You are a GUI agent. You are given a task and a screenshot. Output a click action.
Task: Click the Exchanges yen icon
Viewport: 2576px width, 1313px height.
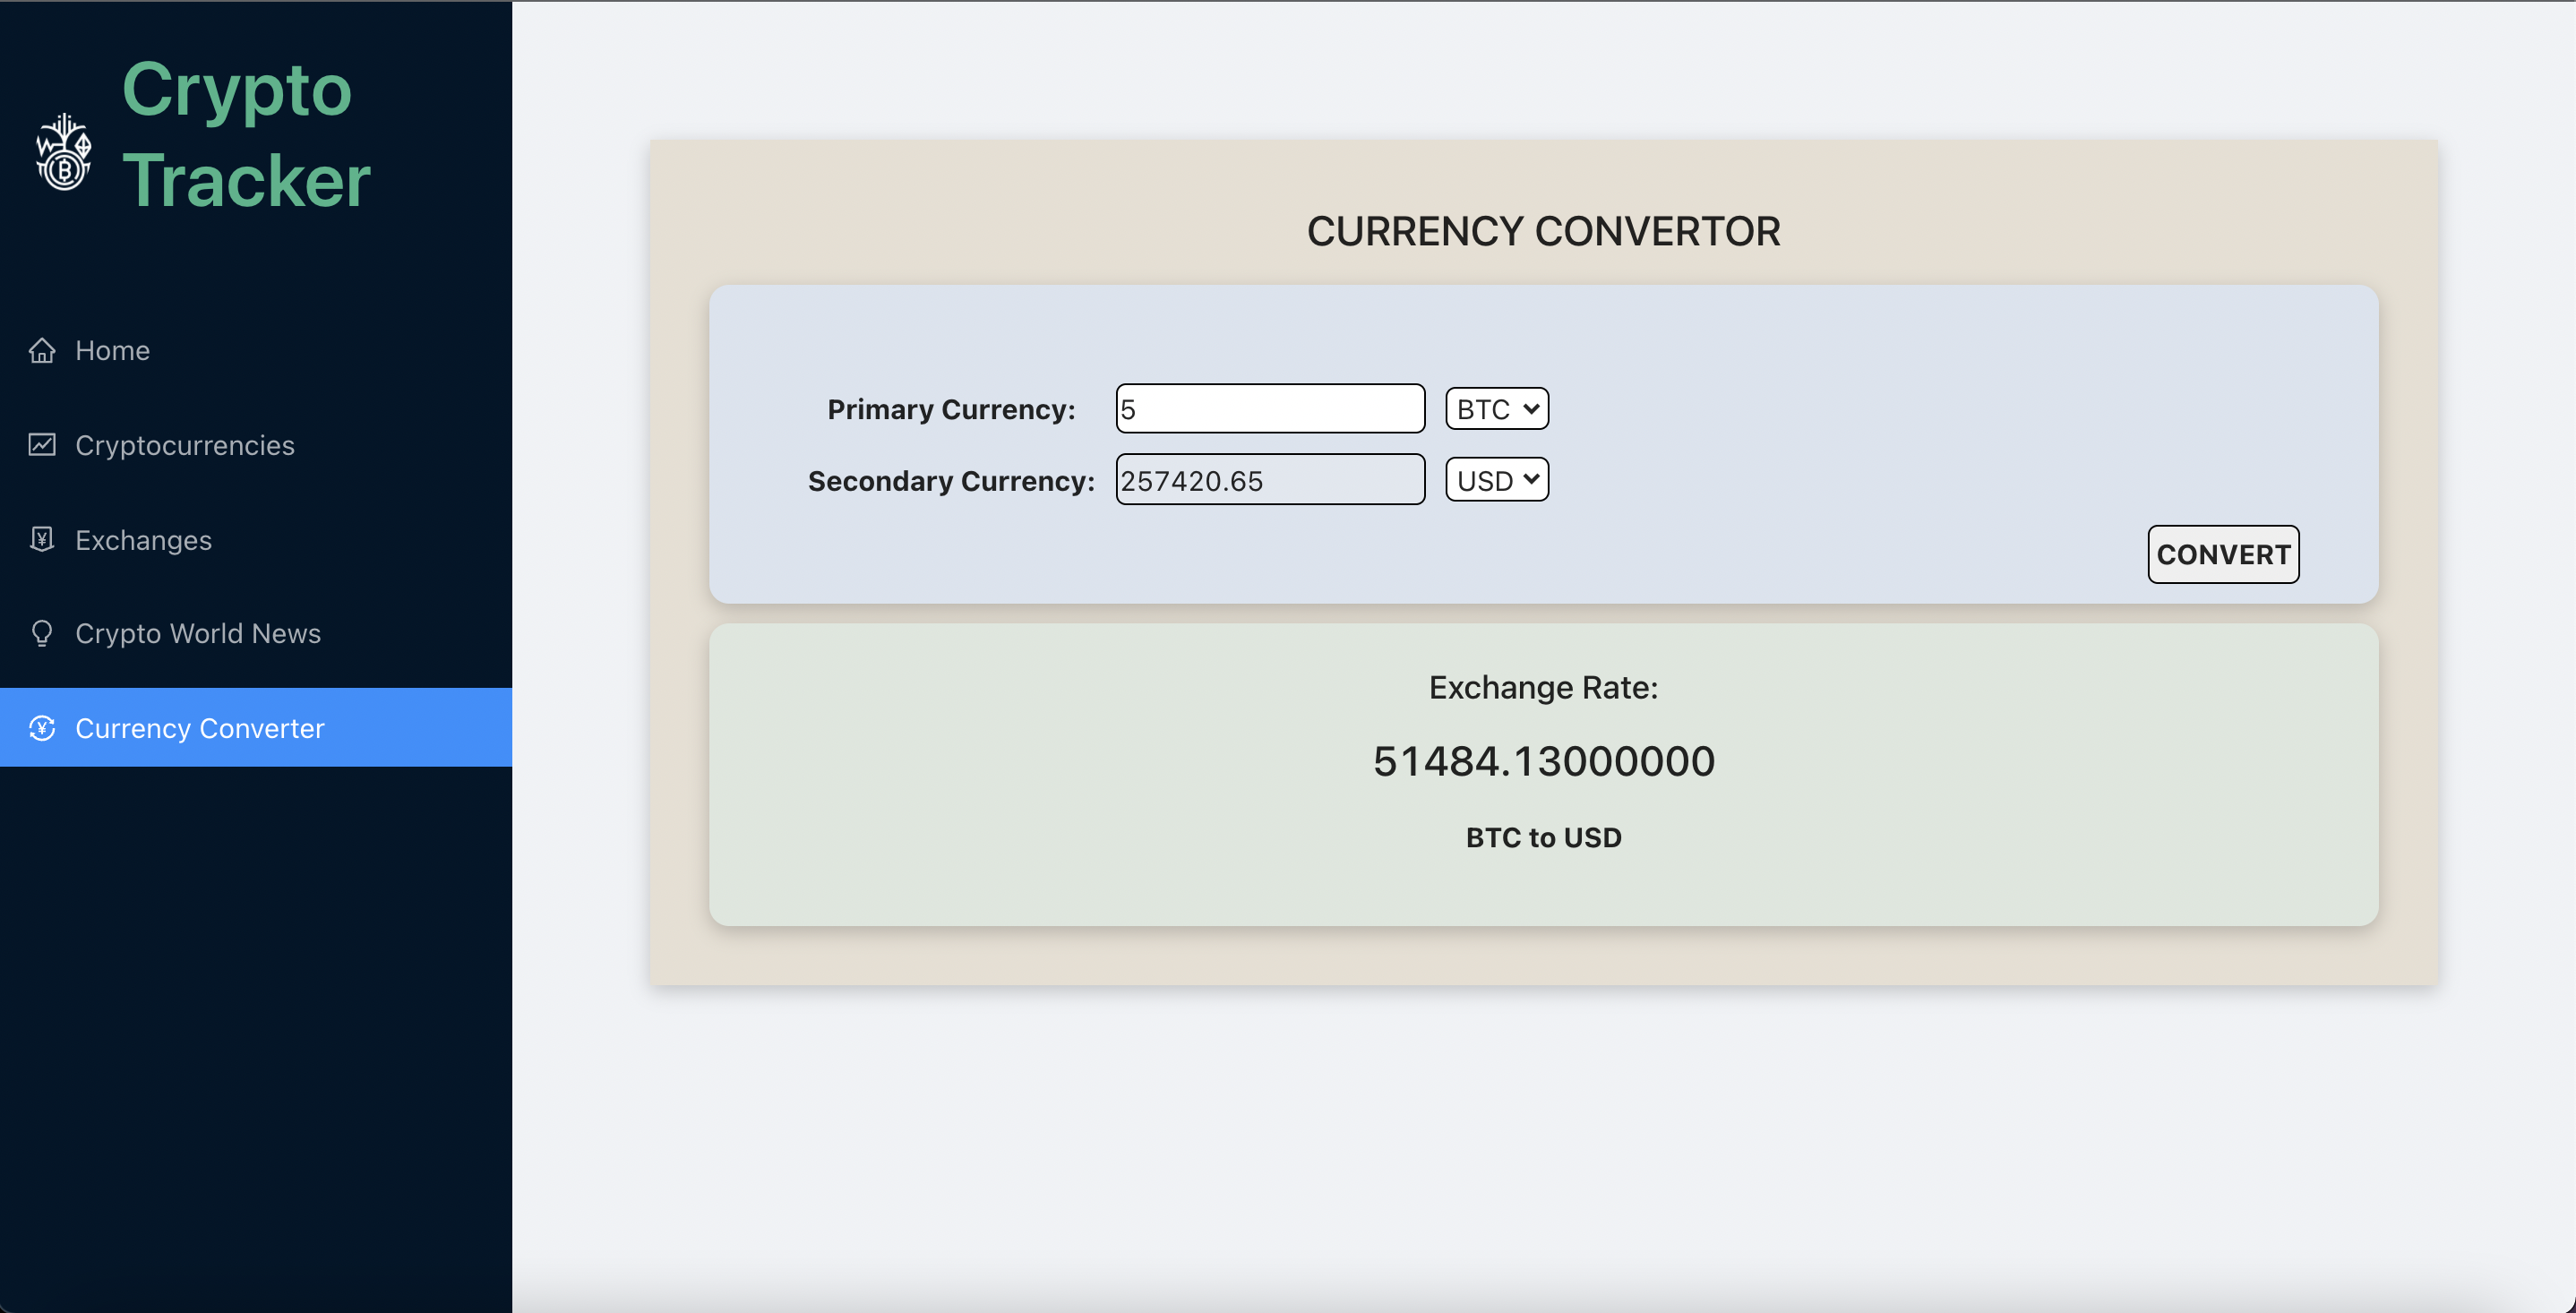tap(41, 539)
